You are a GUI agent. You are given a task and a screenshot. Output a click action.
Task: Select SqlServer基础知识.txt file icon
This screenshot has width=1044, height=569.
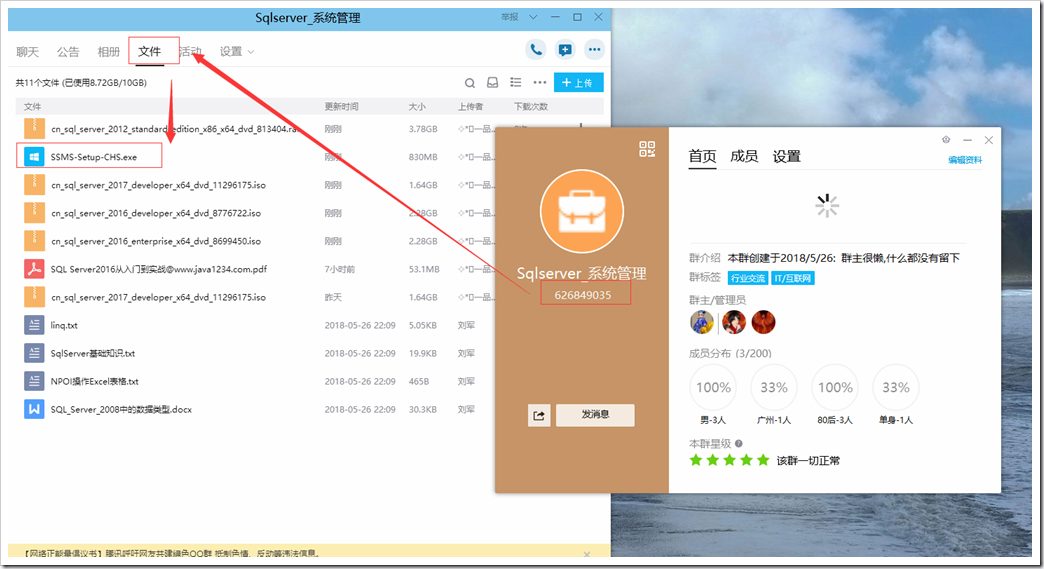35,353
